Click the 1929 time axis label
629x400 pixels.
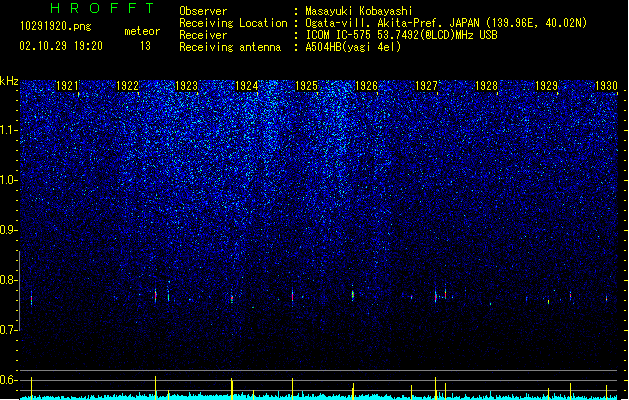tap(546, 86)
